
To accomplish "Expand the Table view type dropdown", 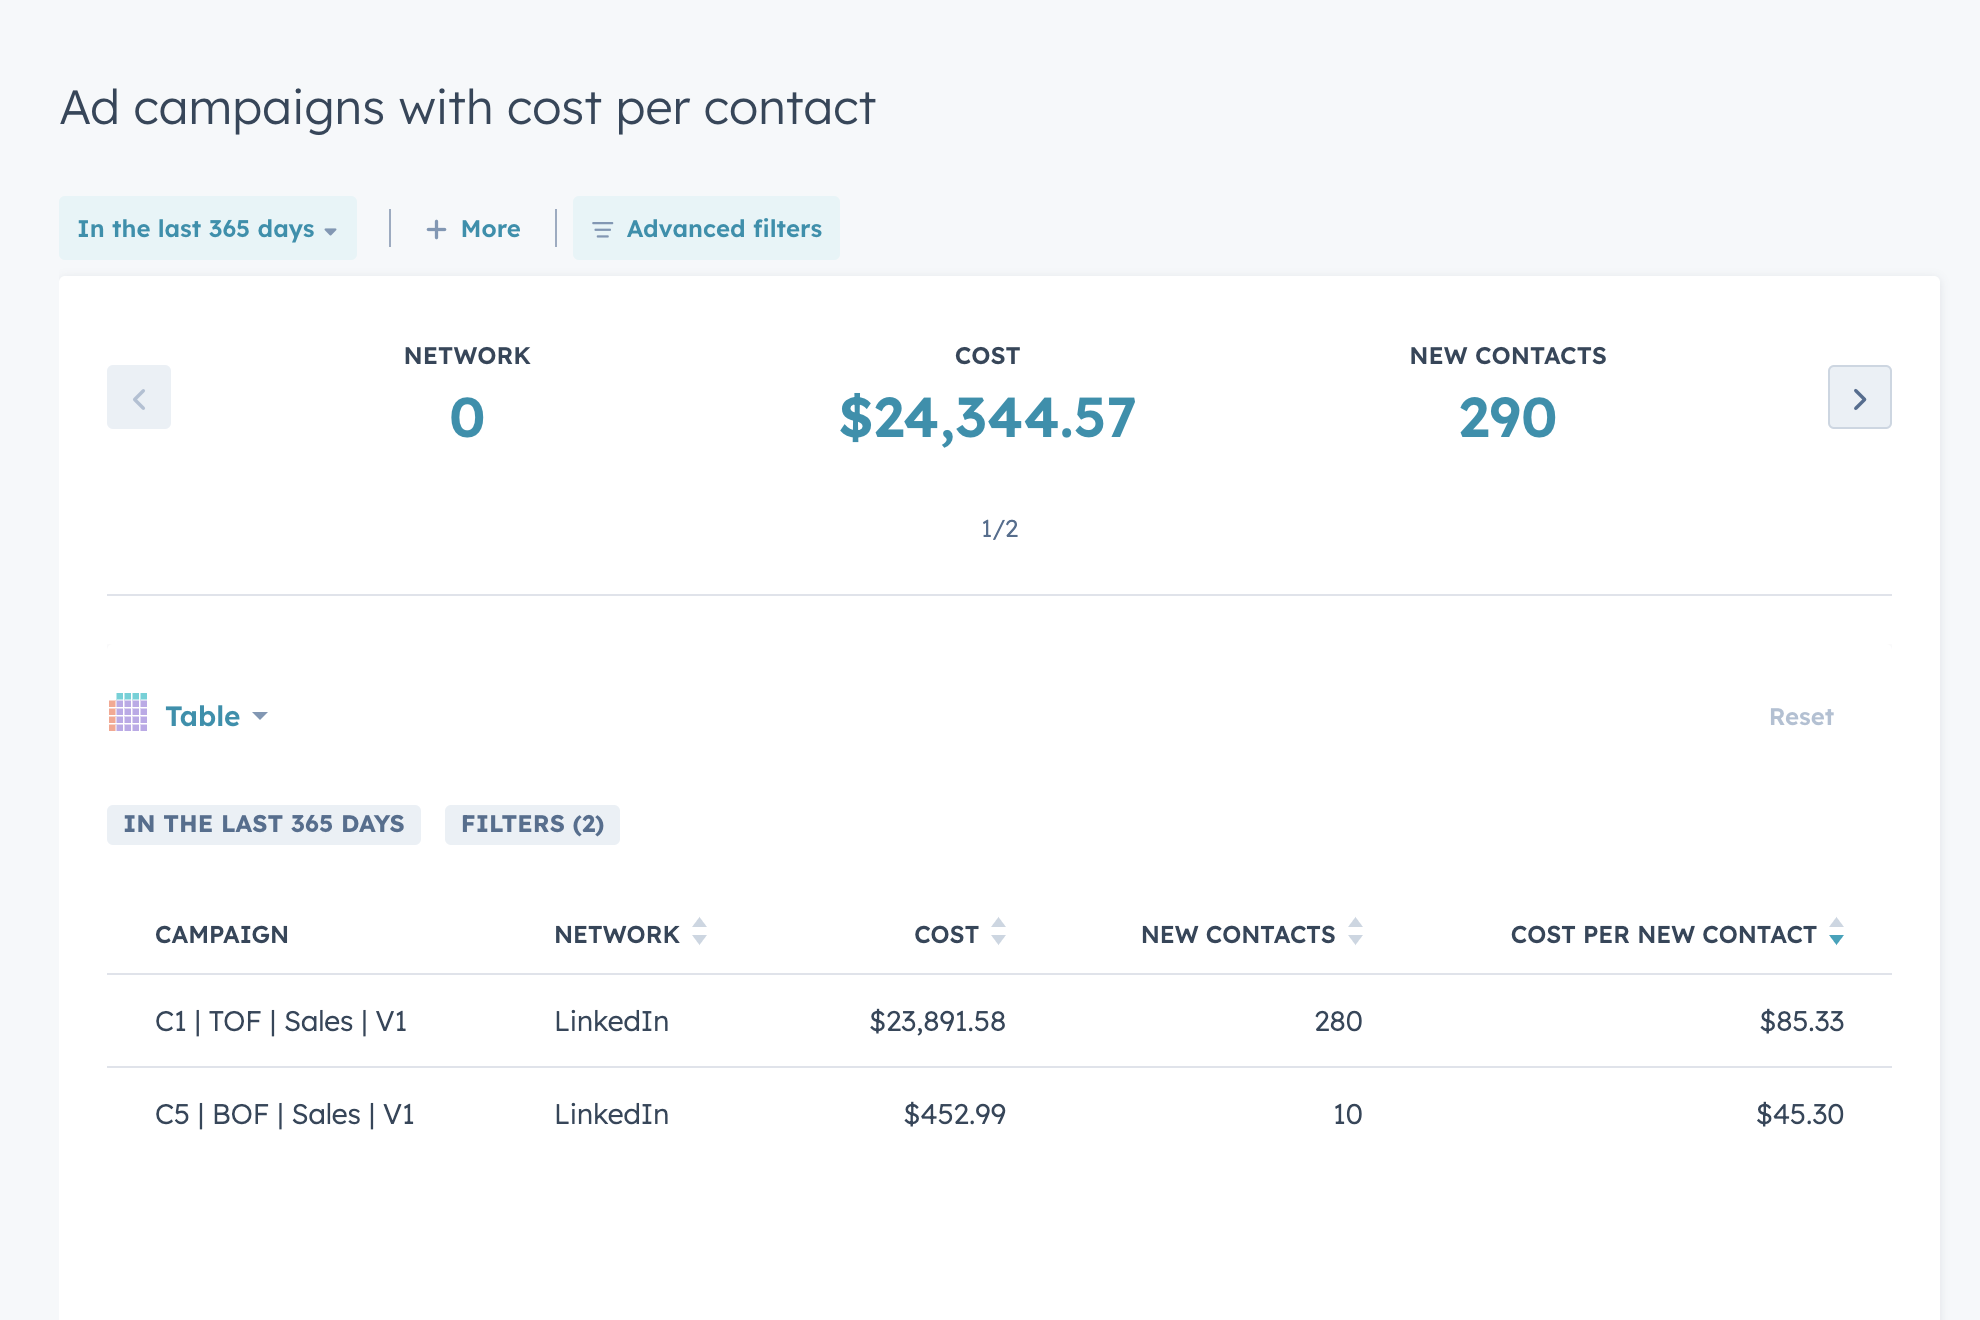I will coord(216,716).
